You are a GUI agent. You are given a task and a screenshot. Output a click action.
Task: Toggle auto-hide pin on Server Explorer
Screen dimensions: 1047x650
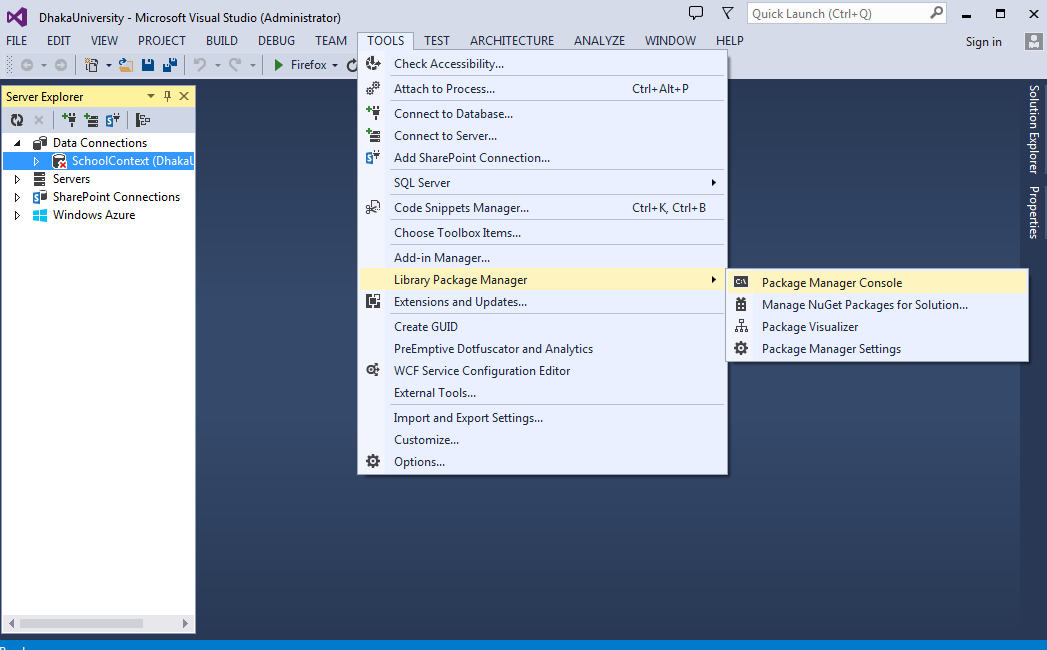pyautogui.click(x=167, y=96)
